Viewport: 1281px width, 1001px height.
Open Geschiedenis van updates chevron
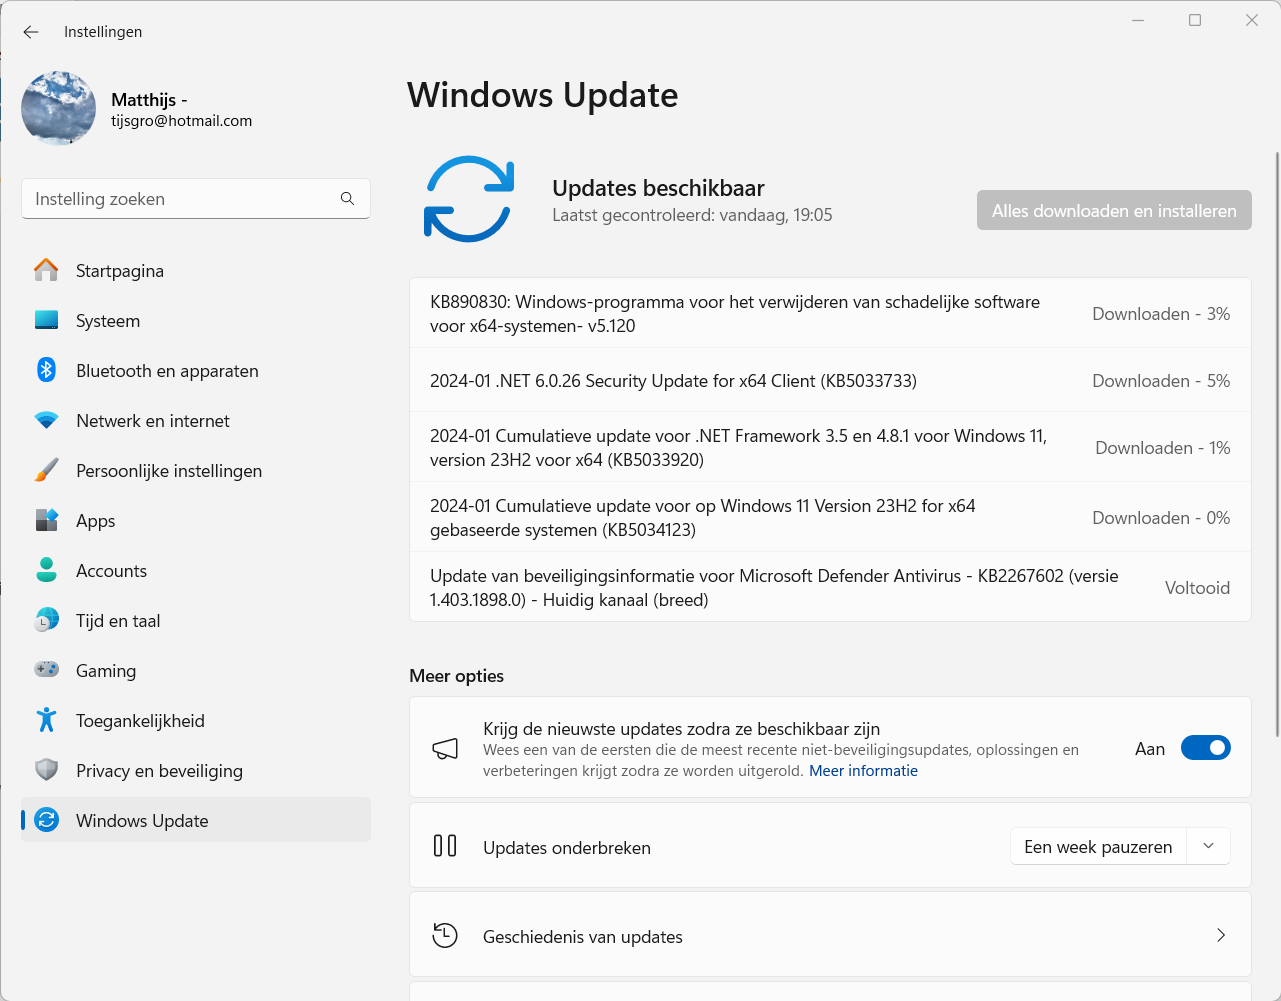(1220, 936)
